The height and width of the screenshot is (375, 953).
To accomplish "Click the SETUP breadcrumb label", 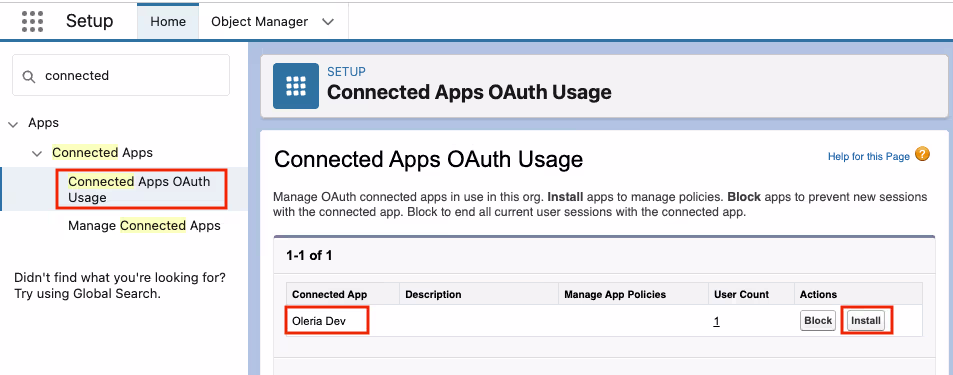I will coord(346,72).
